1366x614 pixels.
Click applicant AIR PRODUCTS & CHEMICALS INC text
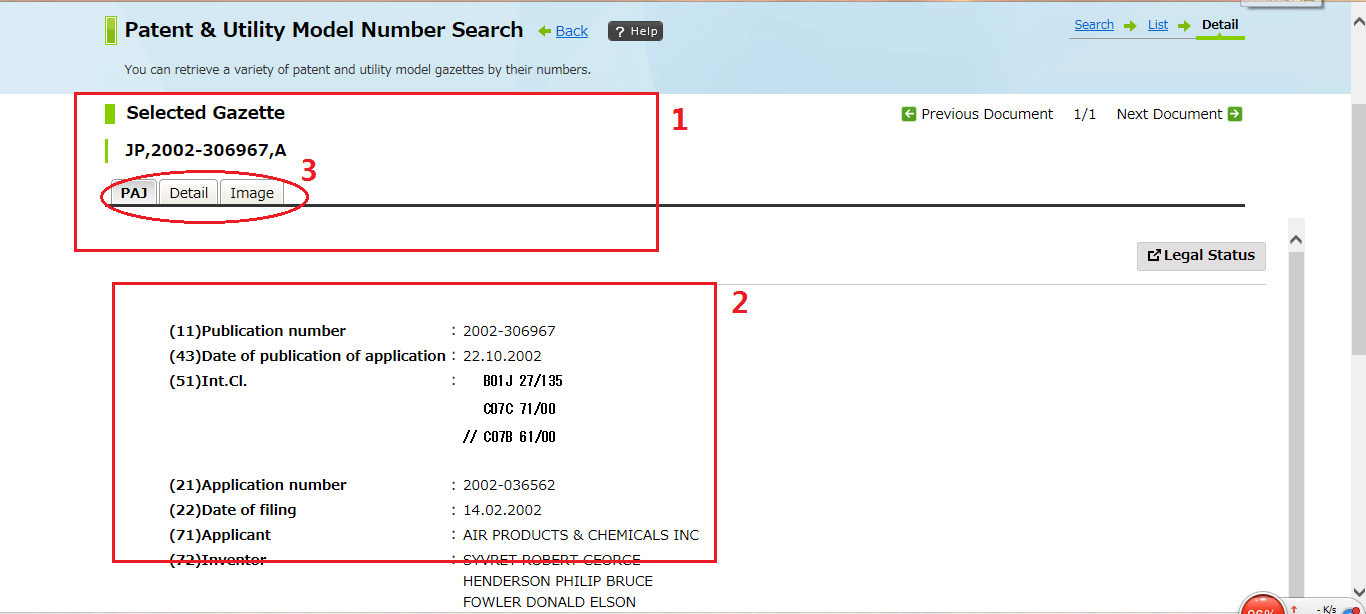[581, 535]
